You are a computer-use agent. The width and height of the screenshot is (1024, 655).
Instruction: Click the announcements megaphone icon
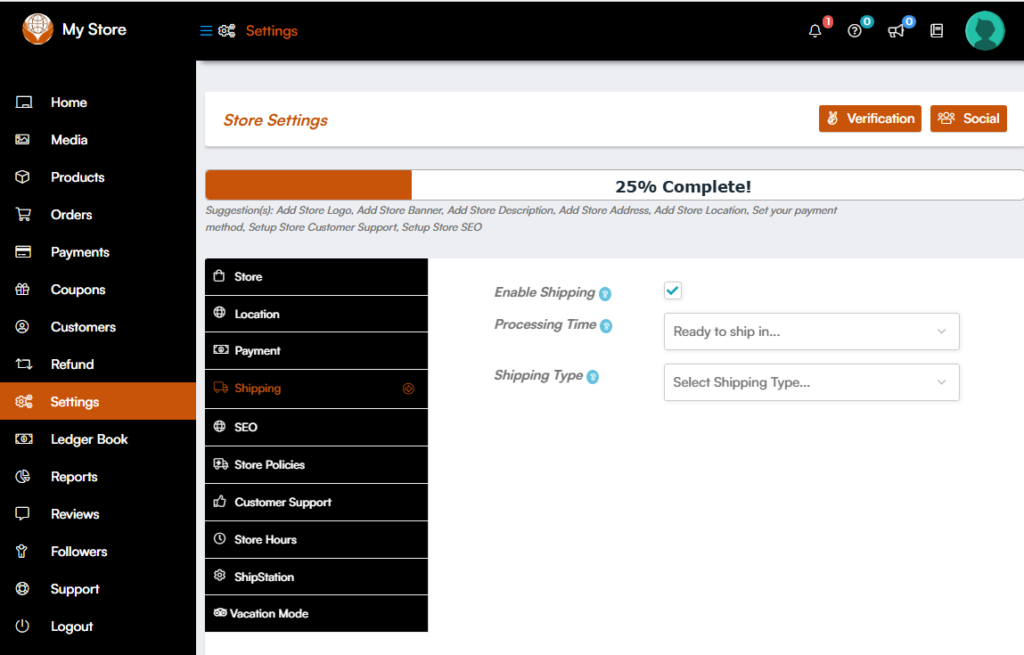tap(896, 31)
